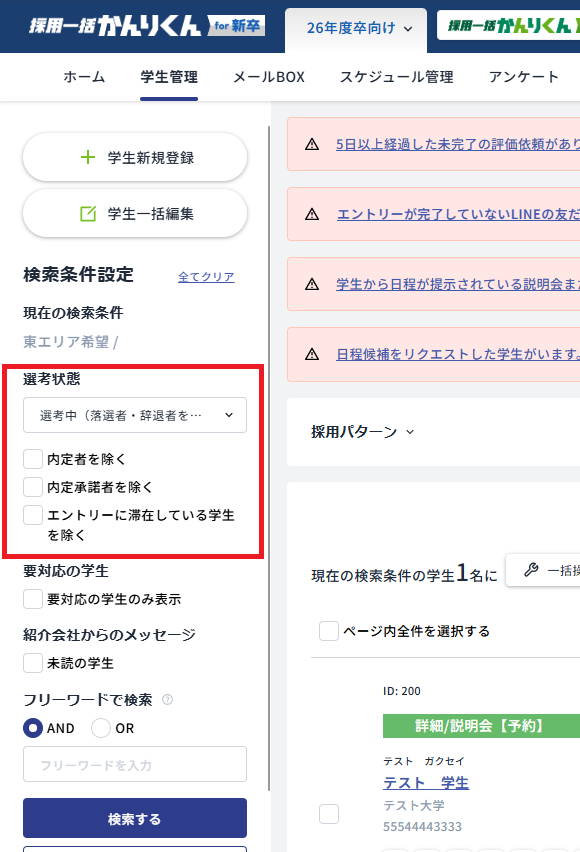580x852 pixels.
Task: Open 日程候補をリクエストした学生 link
Action: (458, 354)
